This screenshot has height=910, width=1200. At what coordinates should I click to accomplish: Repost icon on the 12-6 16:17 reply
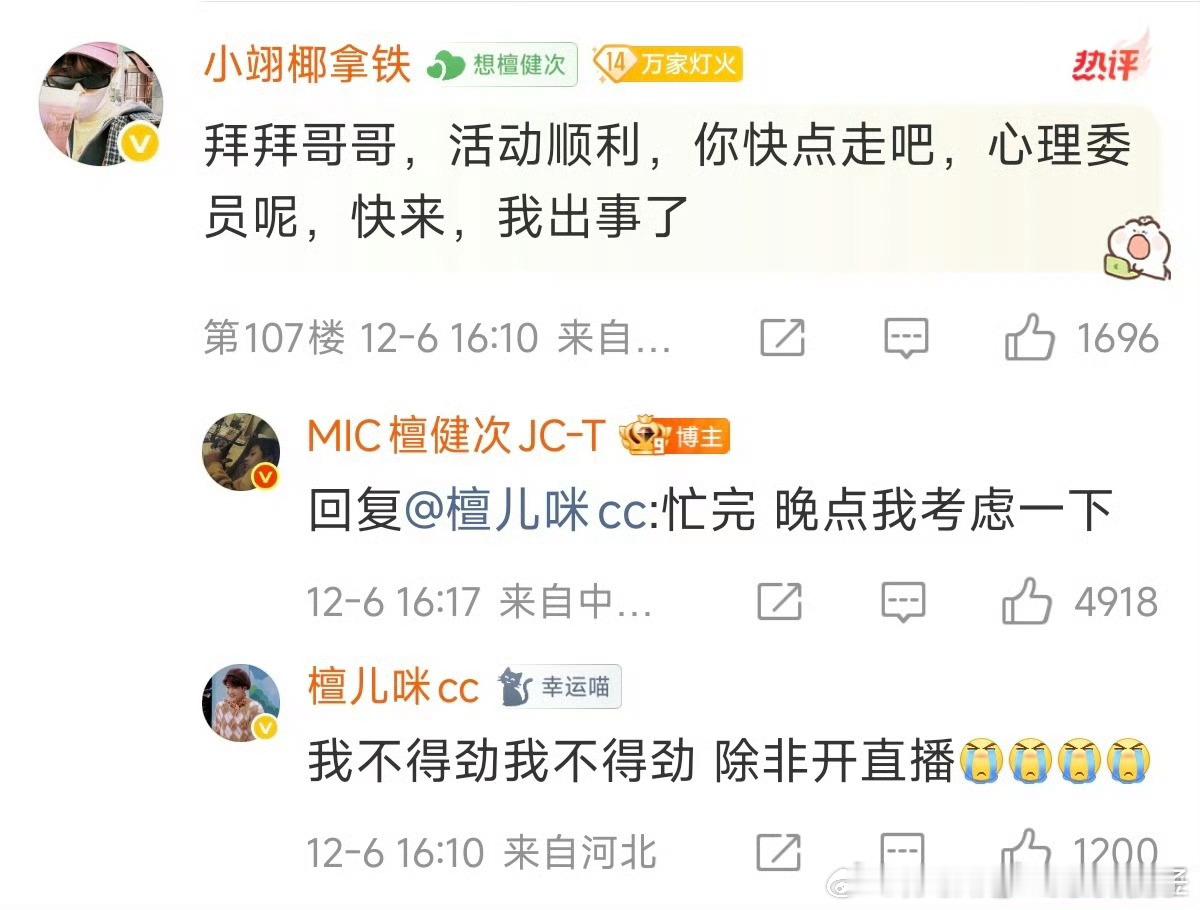(x=779, y=601)
